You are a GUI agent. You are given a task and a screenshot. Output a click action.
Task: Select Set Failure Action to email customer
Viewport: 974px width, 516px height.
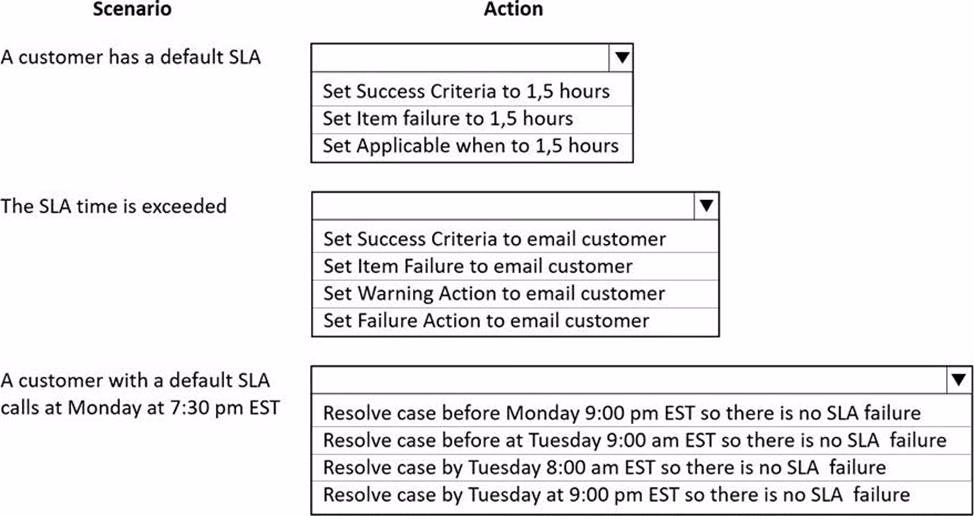point(486,321)
